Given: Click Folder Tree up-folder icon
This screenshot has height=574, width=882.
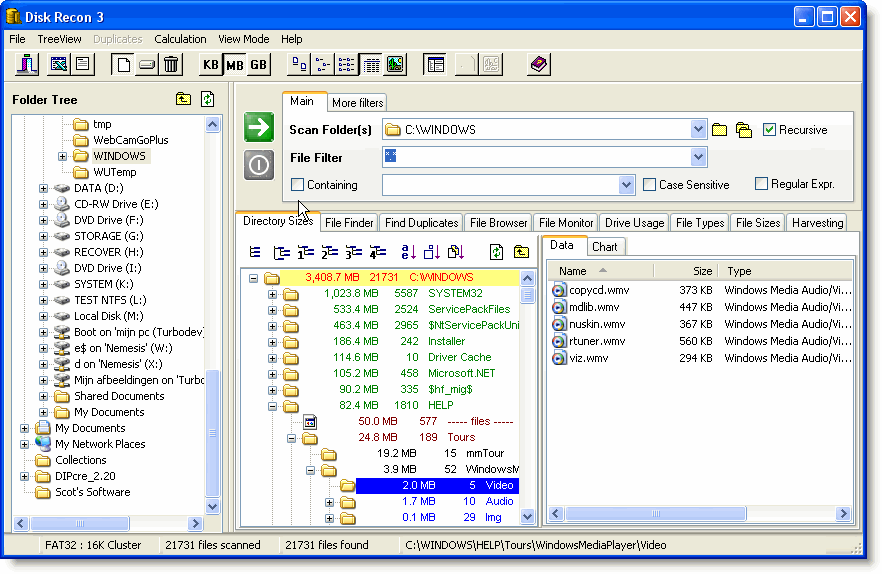Looking at the screenshot, I should coord(183,99).
